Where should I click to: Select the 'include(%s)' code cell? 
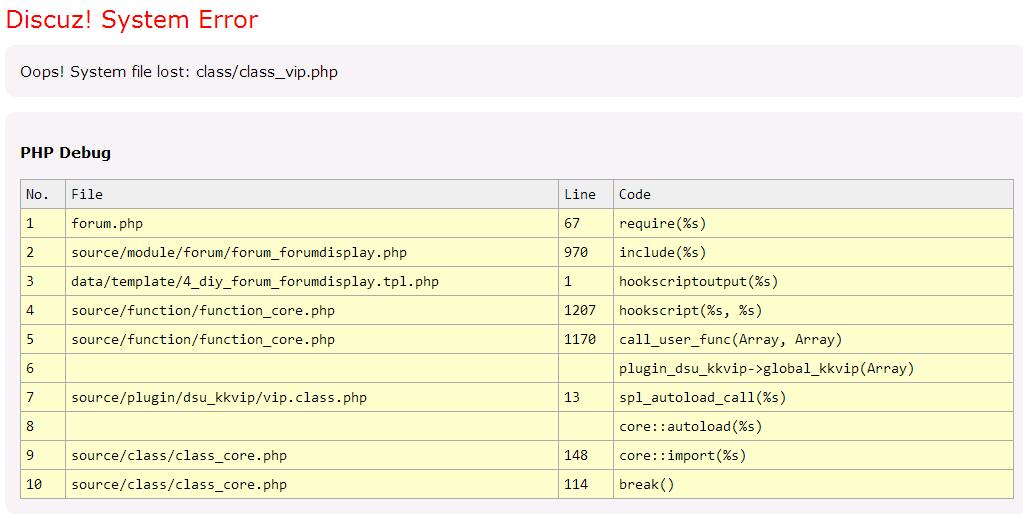point(813,252)
